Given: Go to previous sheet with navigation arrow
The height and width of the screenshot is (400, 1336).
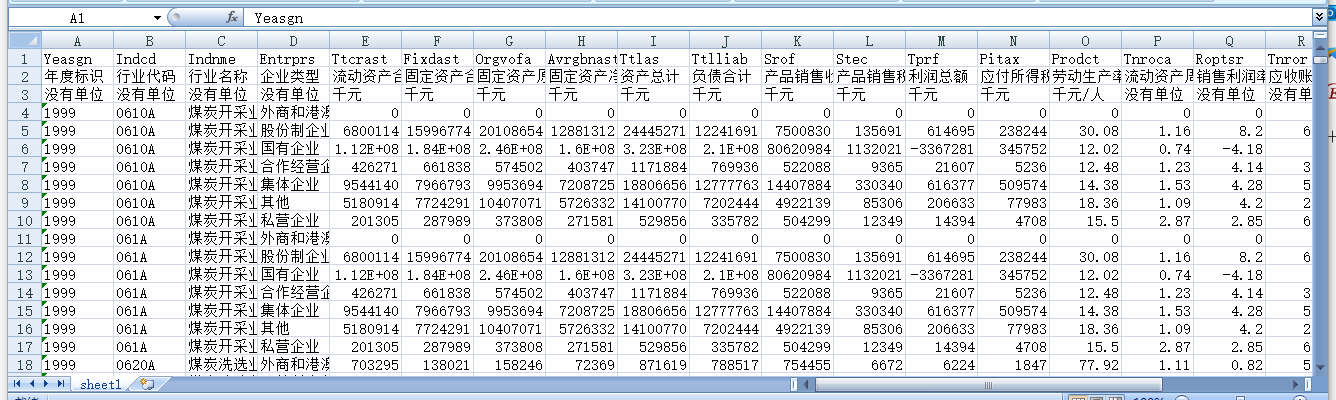Looking at the screenshot, I should click(31, 384).
